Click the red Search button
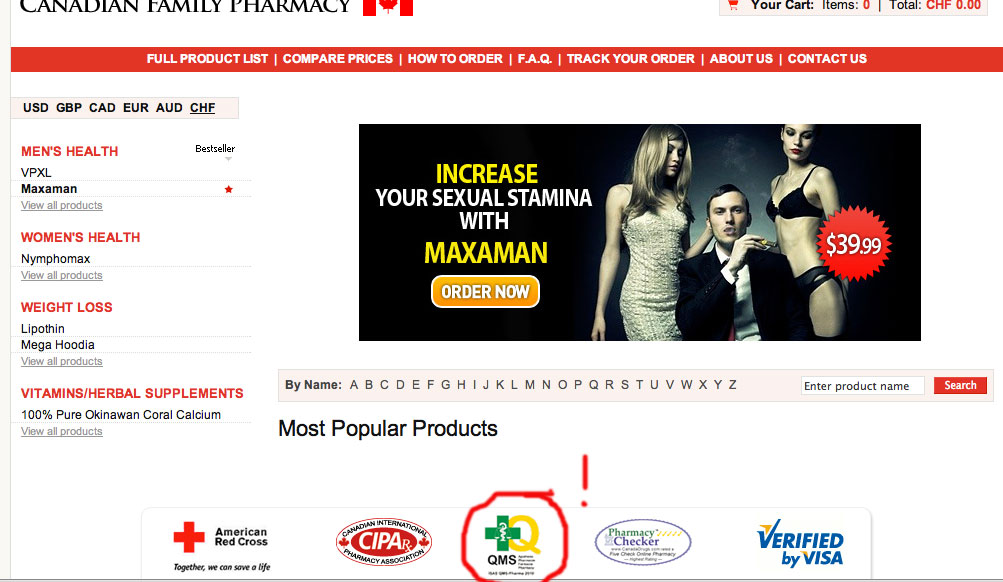This screenshot has width=1003, height=582. 960,385
